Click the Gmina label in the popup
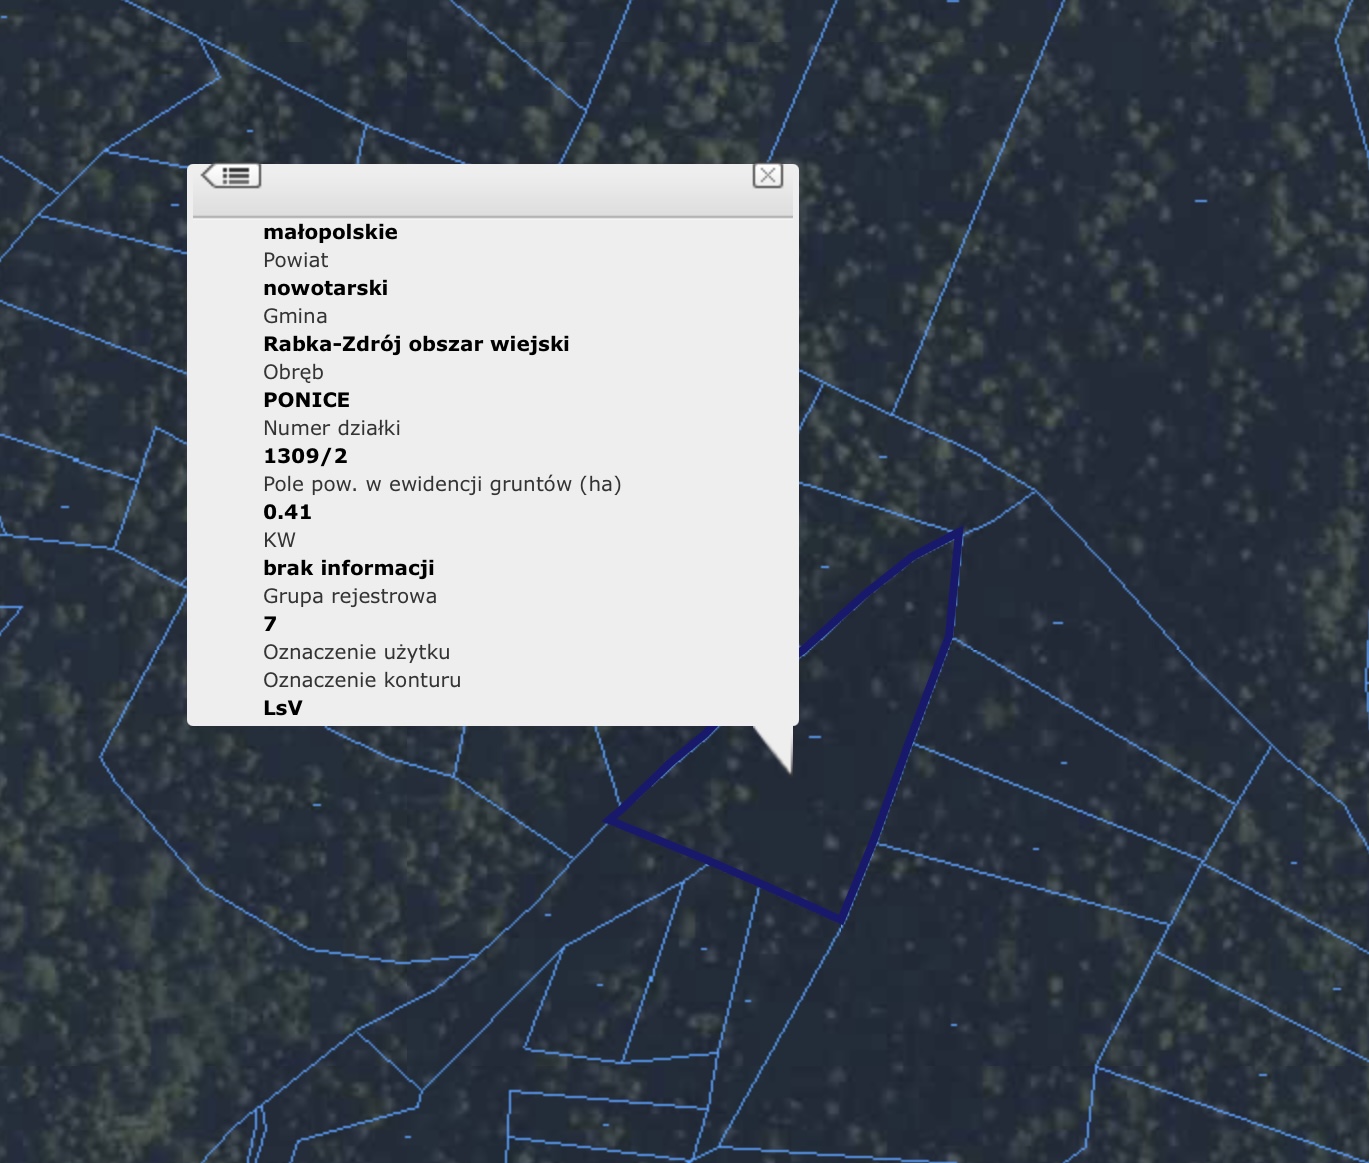This screenshot has height=1163, width=1369. pos(295,316)
